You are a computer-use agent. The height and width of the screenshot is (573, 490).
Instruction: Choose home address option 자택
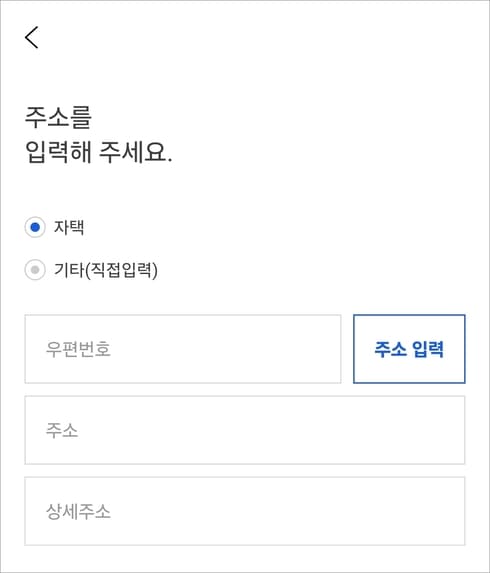[x=35, y=227]
